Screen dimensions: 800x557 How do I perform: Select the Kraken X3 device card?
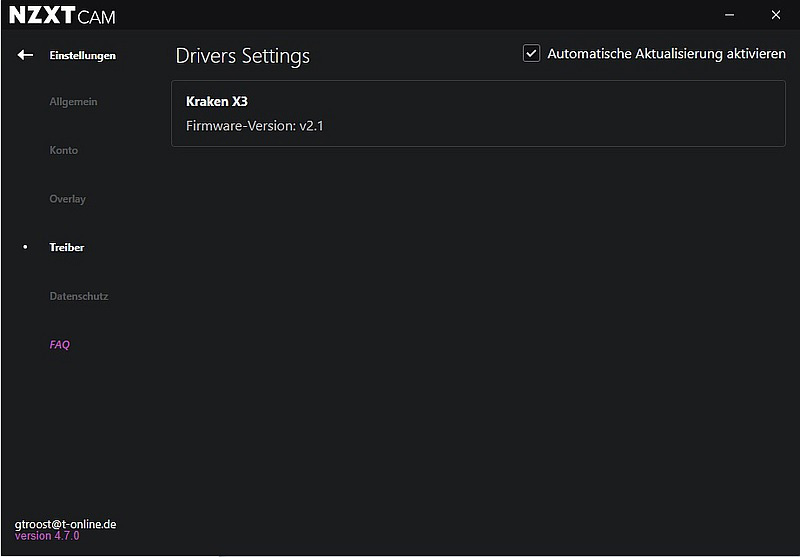(479, 113)
